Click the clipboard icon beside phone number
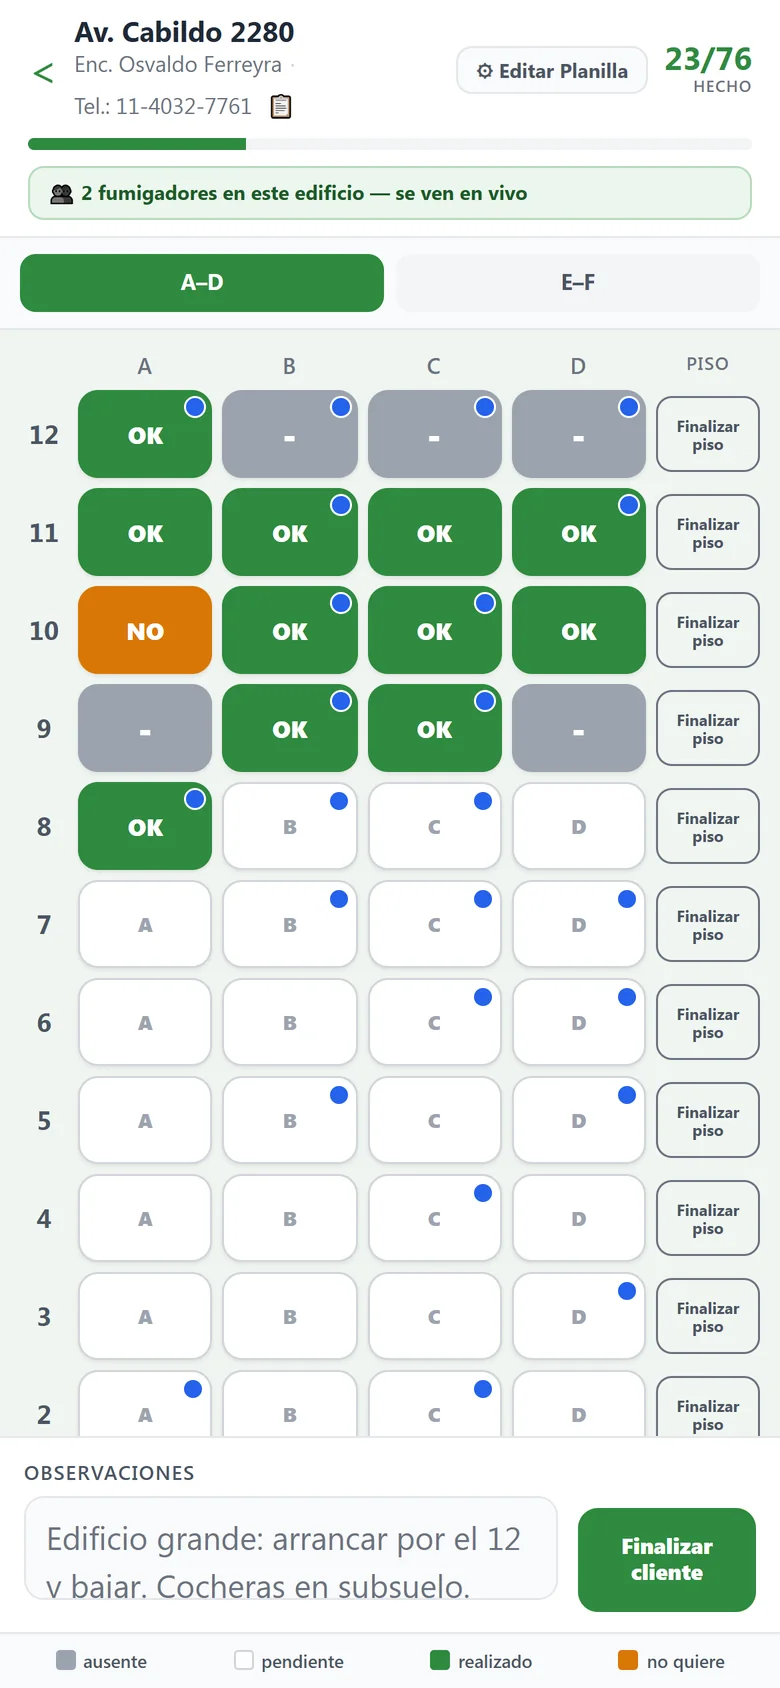Viewport: 780px width, 1688px height. [x=281, y=106]
